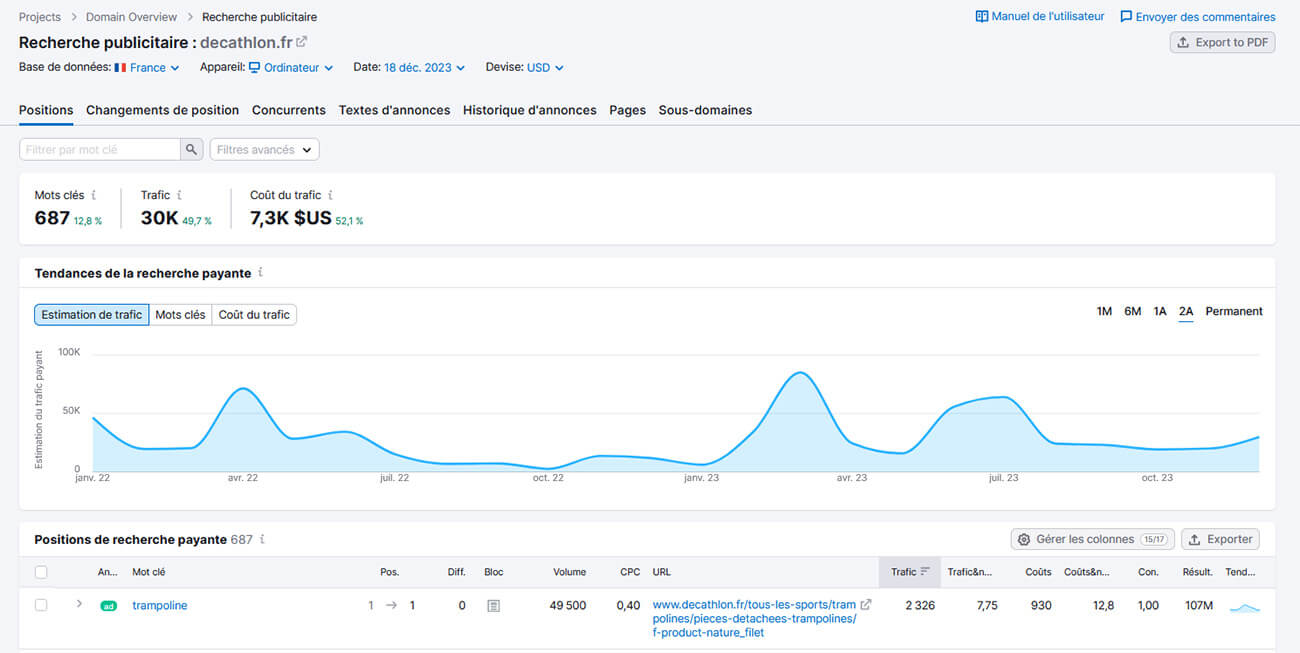The image size is (1300, 653).
Task: Open the date dropdown 18 déc. 2023
Action: tap(425, 68)
